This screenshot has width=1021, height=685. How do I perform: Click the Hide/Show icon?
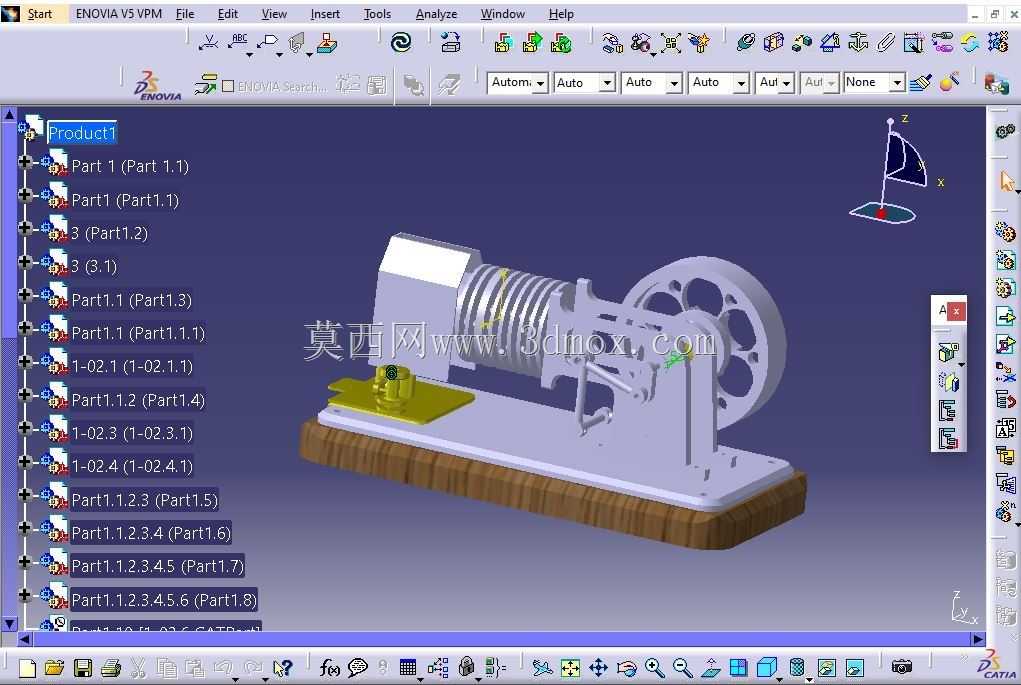pyautogui.click(x=826, y=667)
